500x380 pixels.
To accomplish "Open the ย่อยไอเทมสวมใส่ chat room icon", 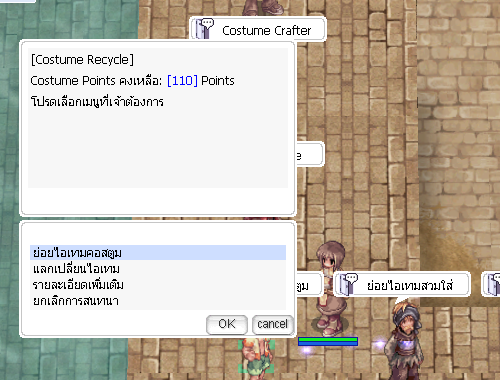I will [x=348, y=284].
